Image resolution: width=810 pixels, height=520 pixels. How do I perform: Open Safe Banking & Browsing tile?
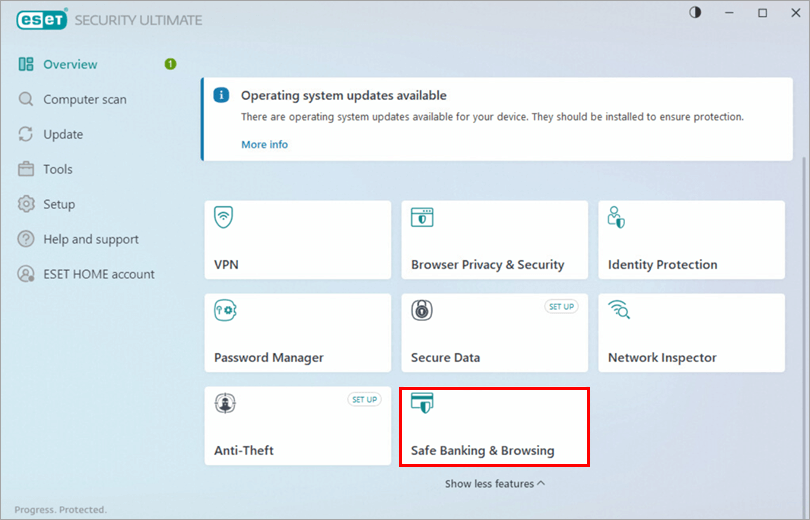[x=494, y=427]
